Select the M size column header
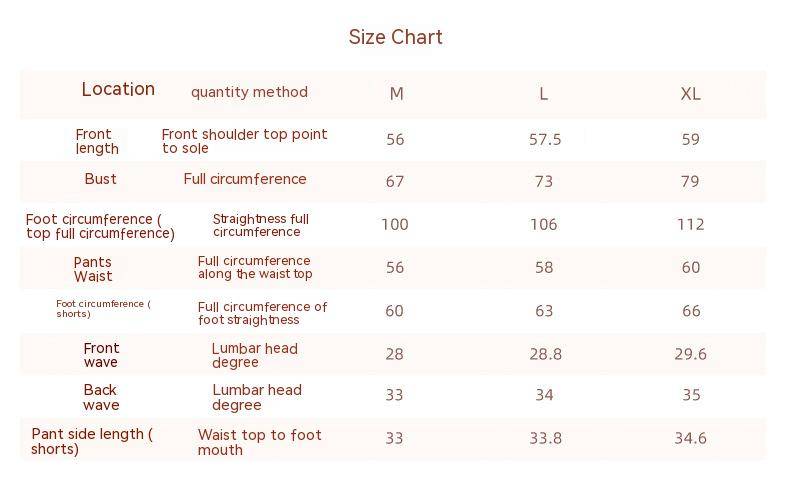 click(397, 94)
